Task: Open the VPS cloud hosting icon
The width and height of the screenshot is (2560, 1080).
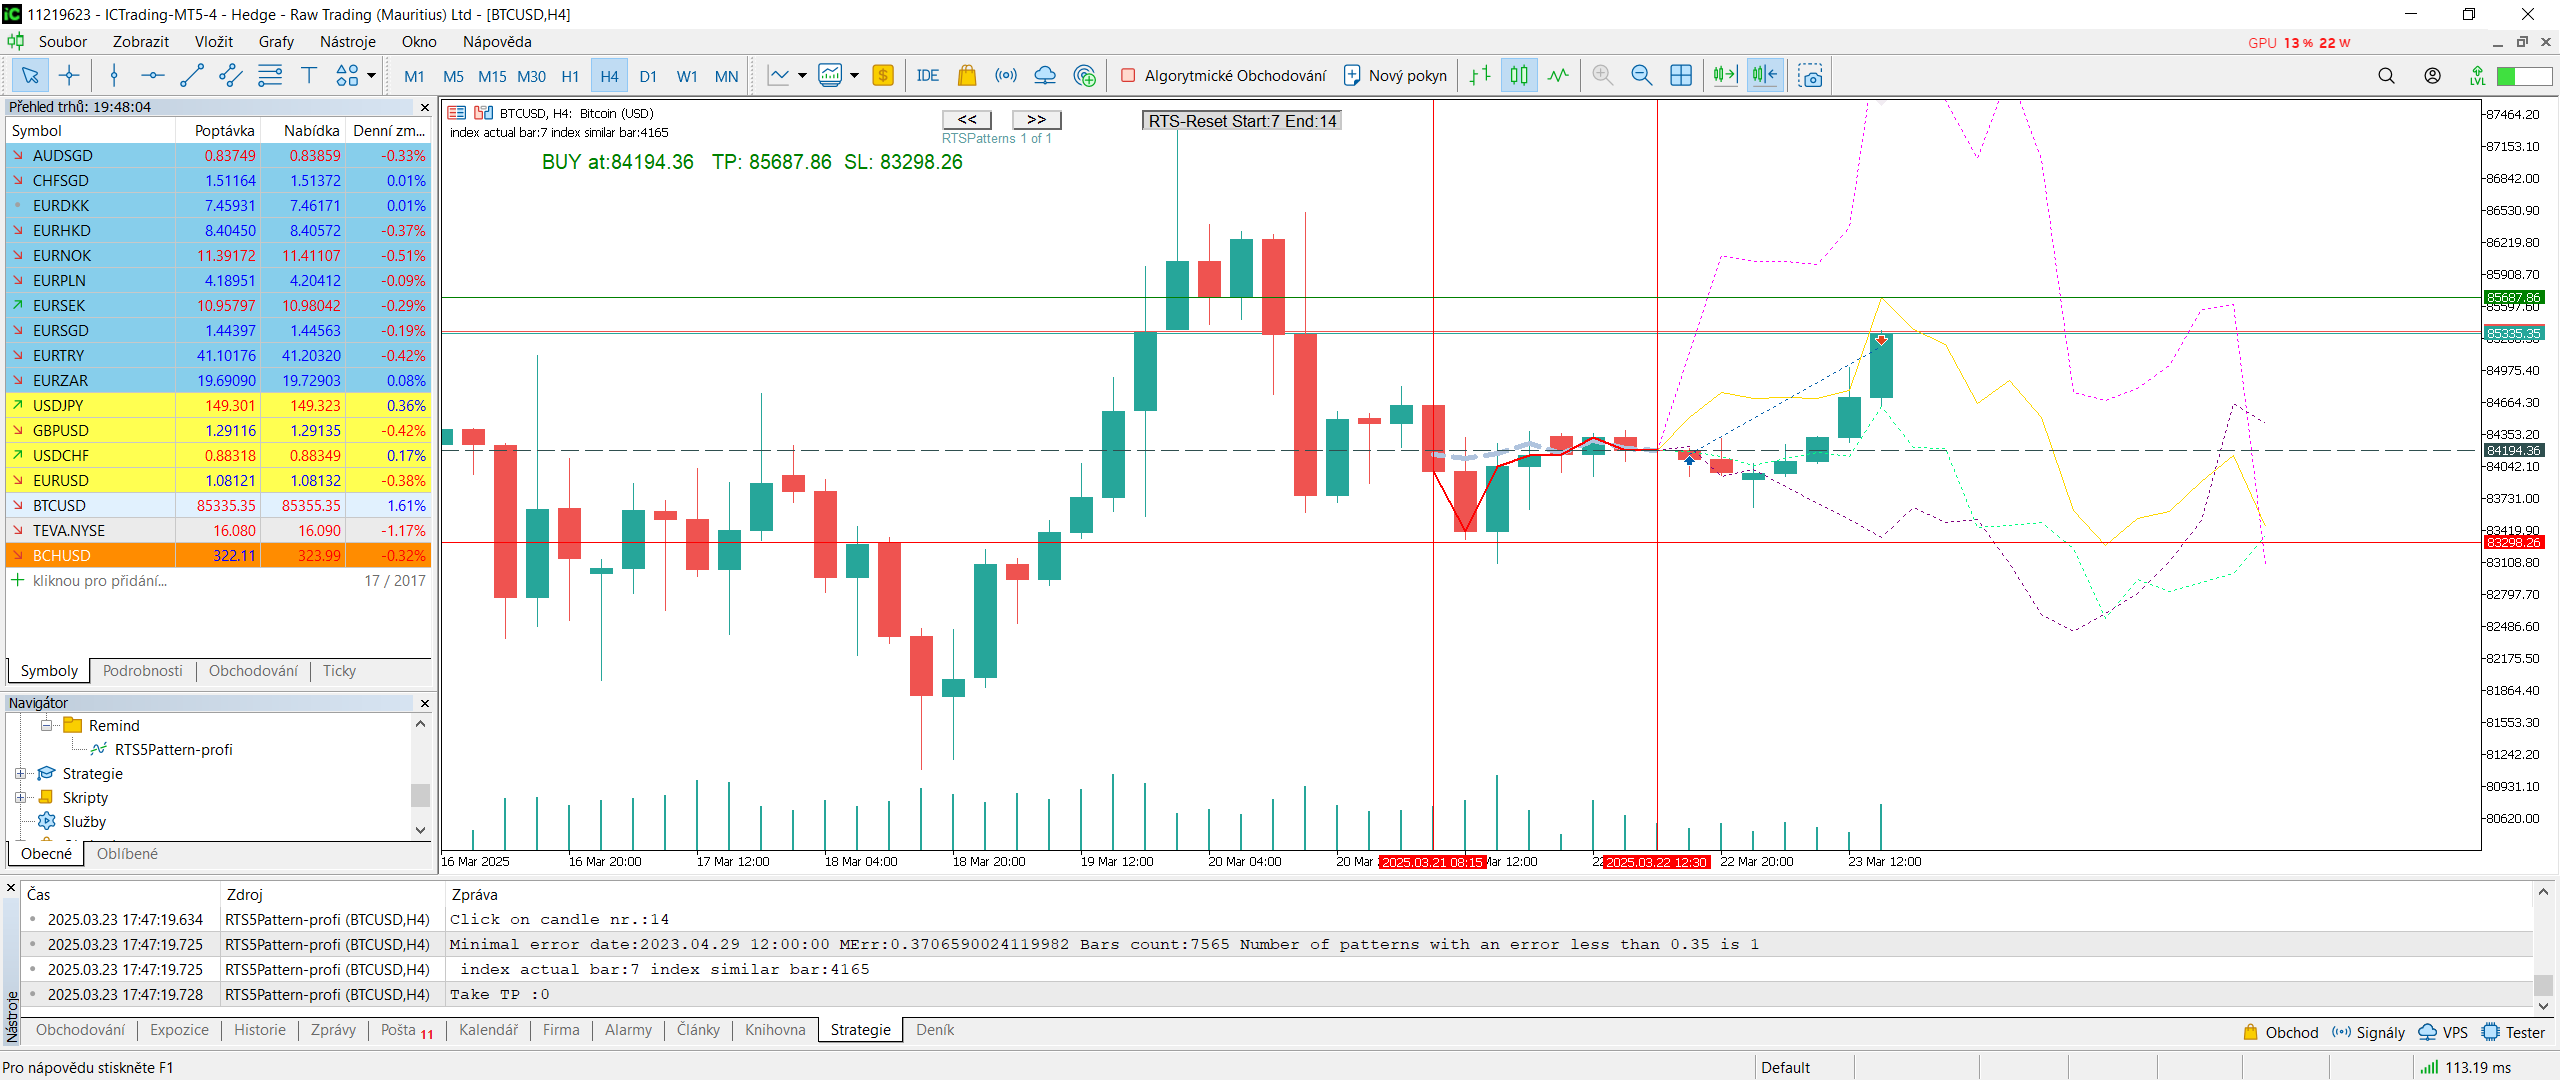Action: [1045, 75]
